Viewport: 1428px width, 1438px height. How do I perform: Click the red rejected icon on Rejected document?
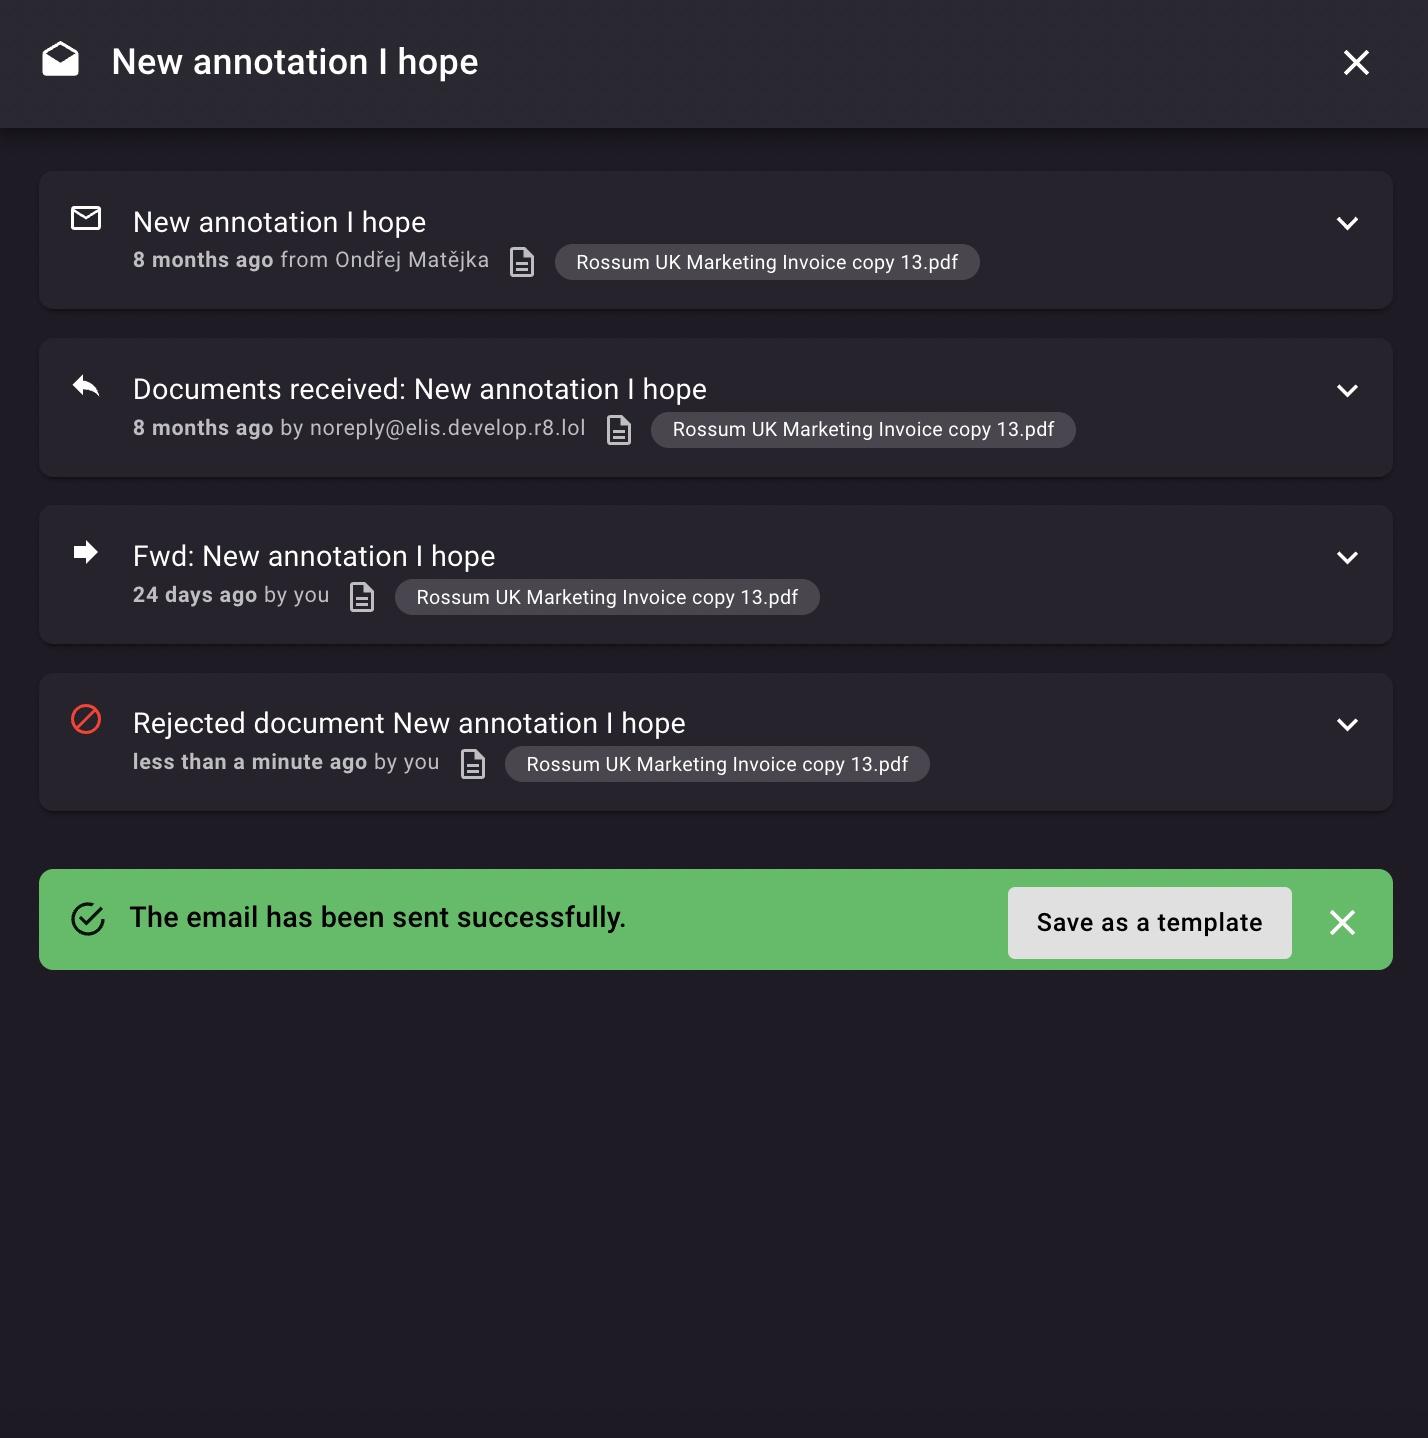(86, 719)
